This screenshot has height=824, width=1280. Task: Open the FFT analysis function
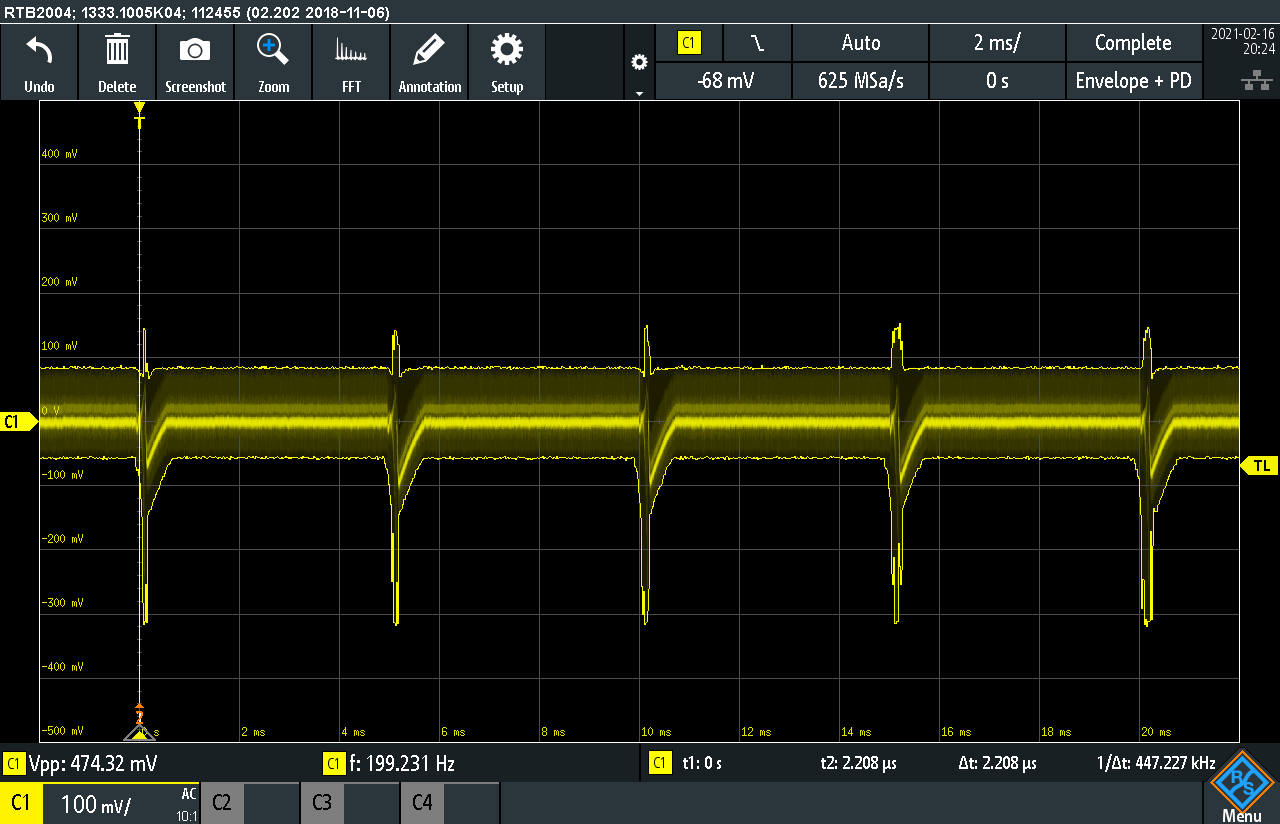(351, 60)
